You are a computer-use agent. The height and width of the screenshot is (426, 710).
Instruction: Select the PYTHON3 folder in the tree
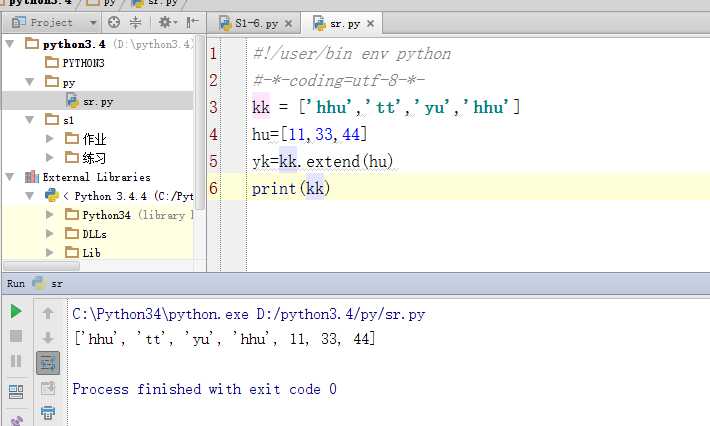point(83,62)
